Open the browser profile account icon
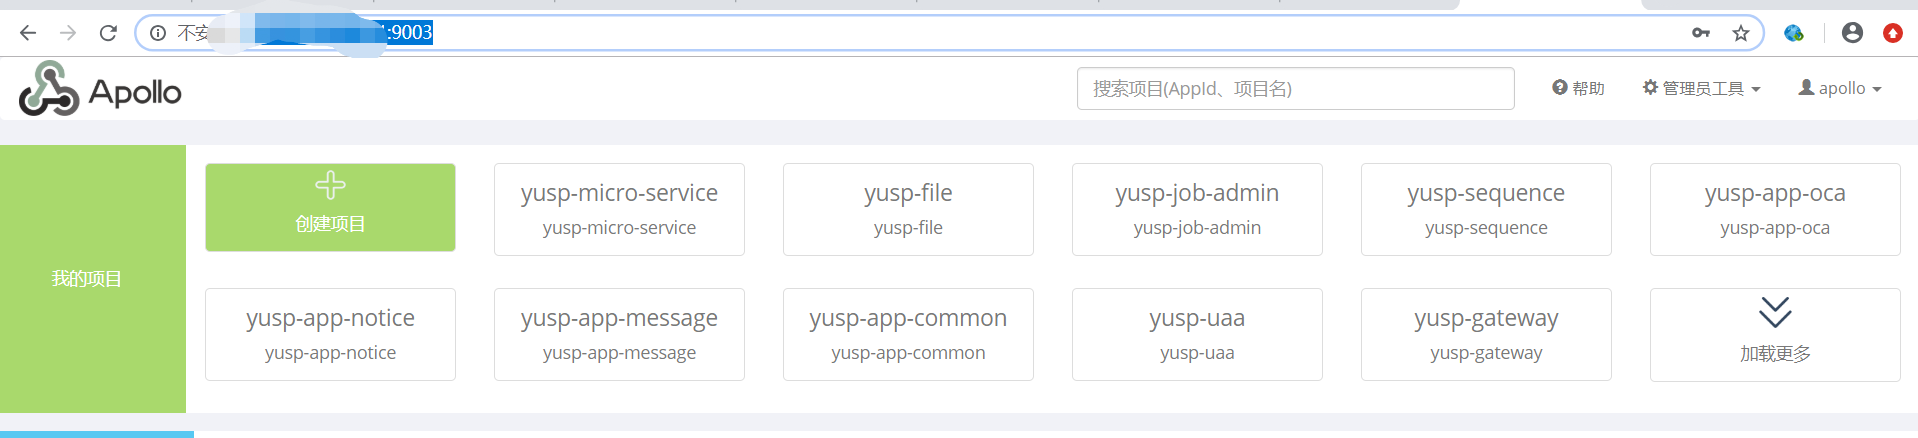This screenshot has width=1918, height=438. tap(1852, 33)
